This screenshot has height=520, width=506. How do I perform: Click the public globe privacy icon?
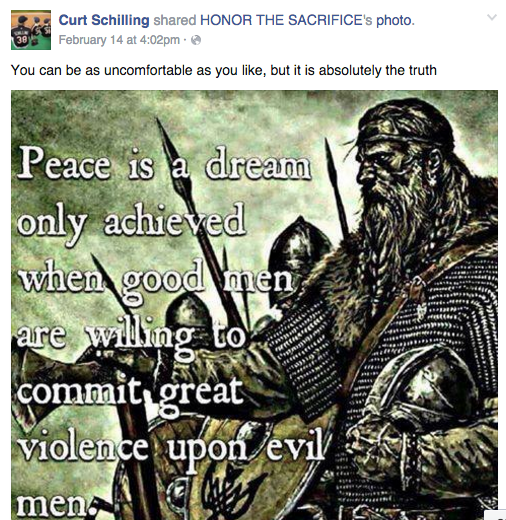(x=196, y=40)
